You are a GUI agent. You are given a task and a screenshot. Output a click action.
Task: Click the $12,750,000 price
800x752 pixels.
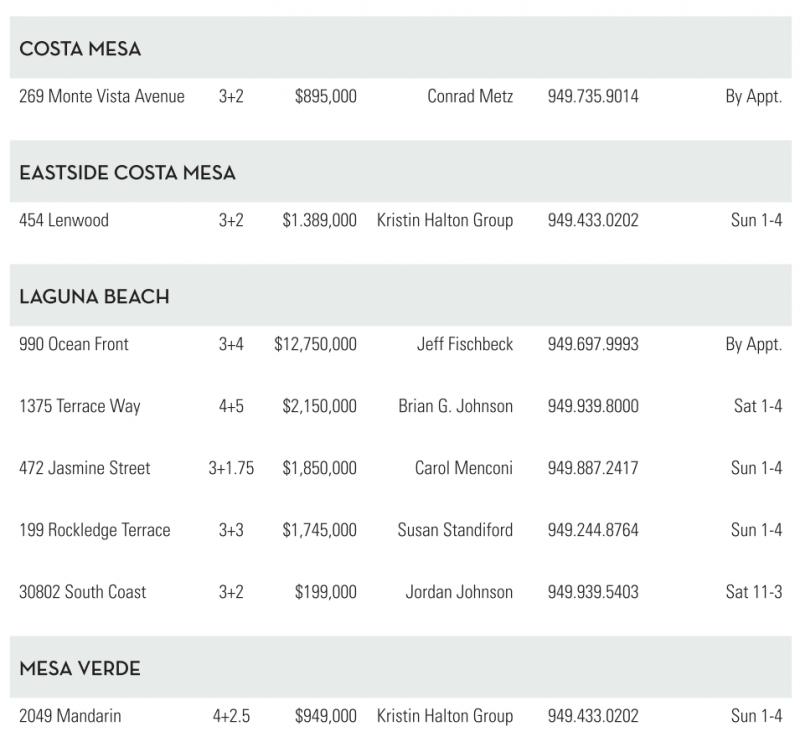tap(315, 344)
